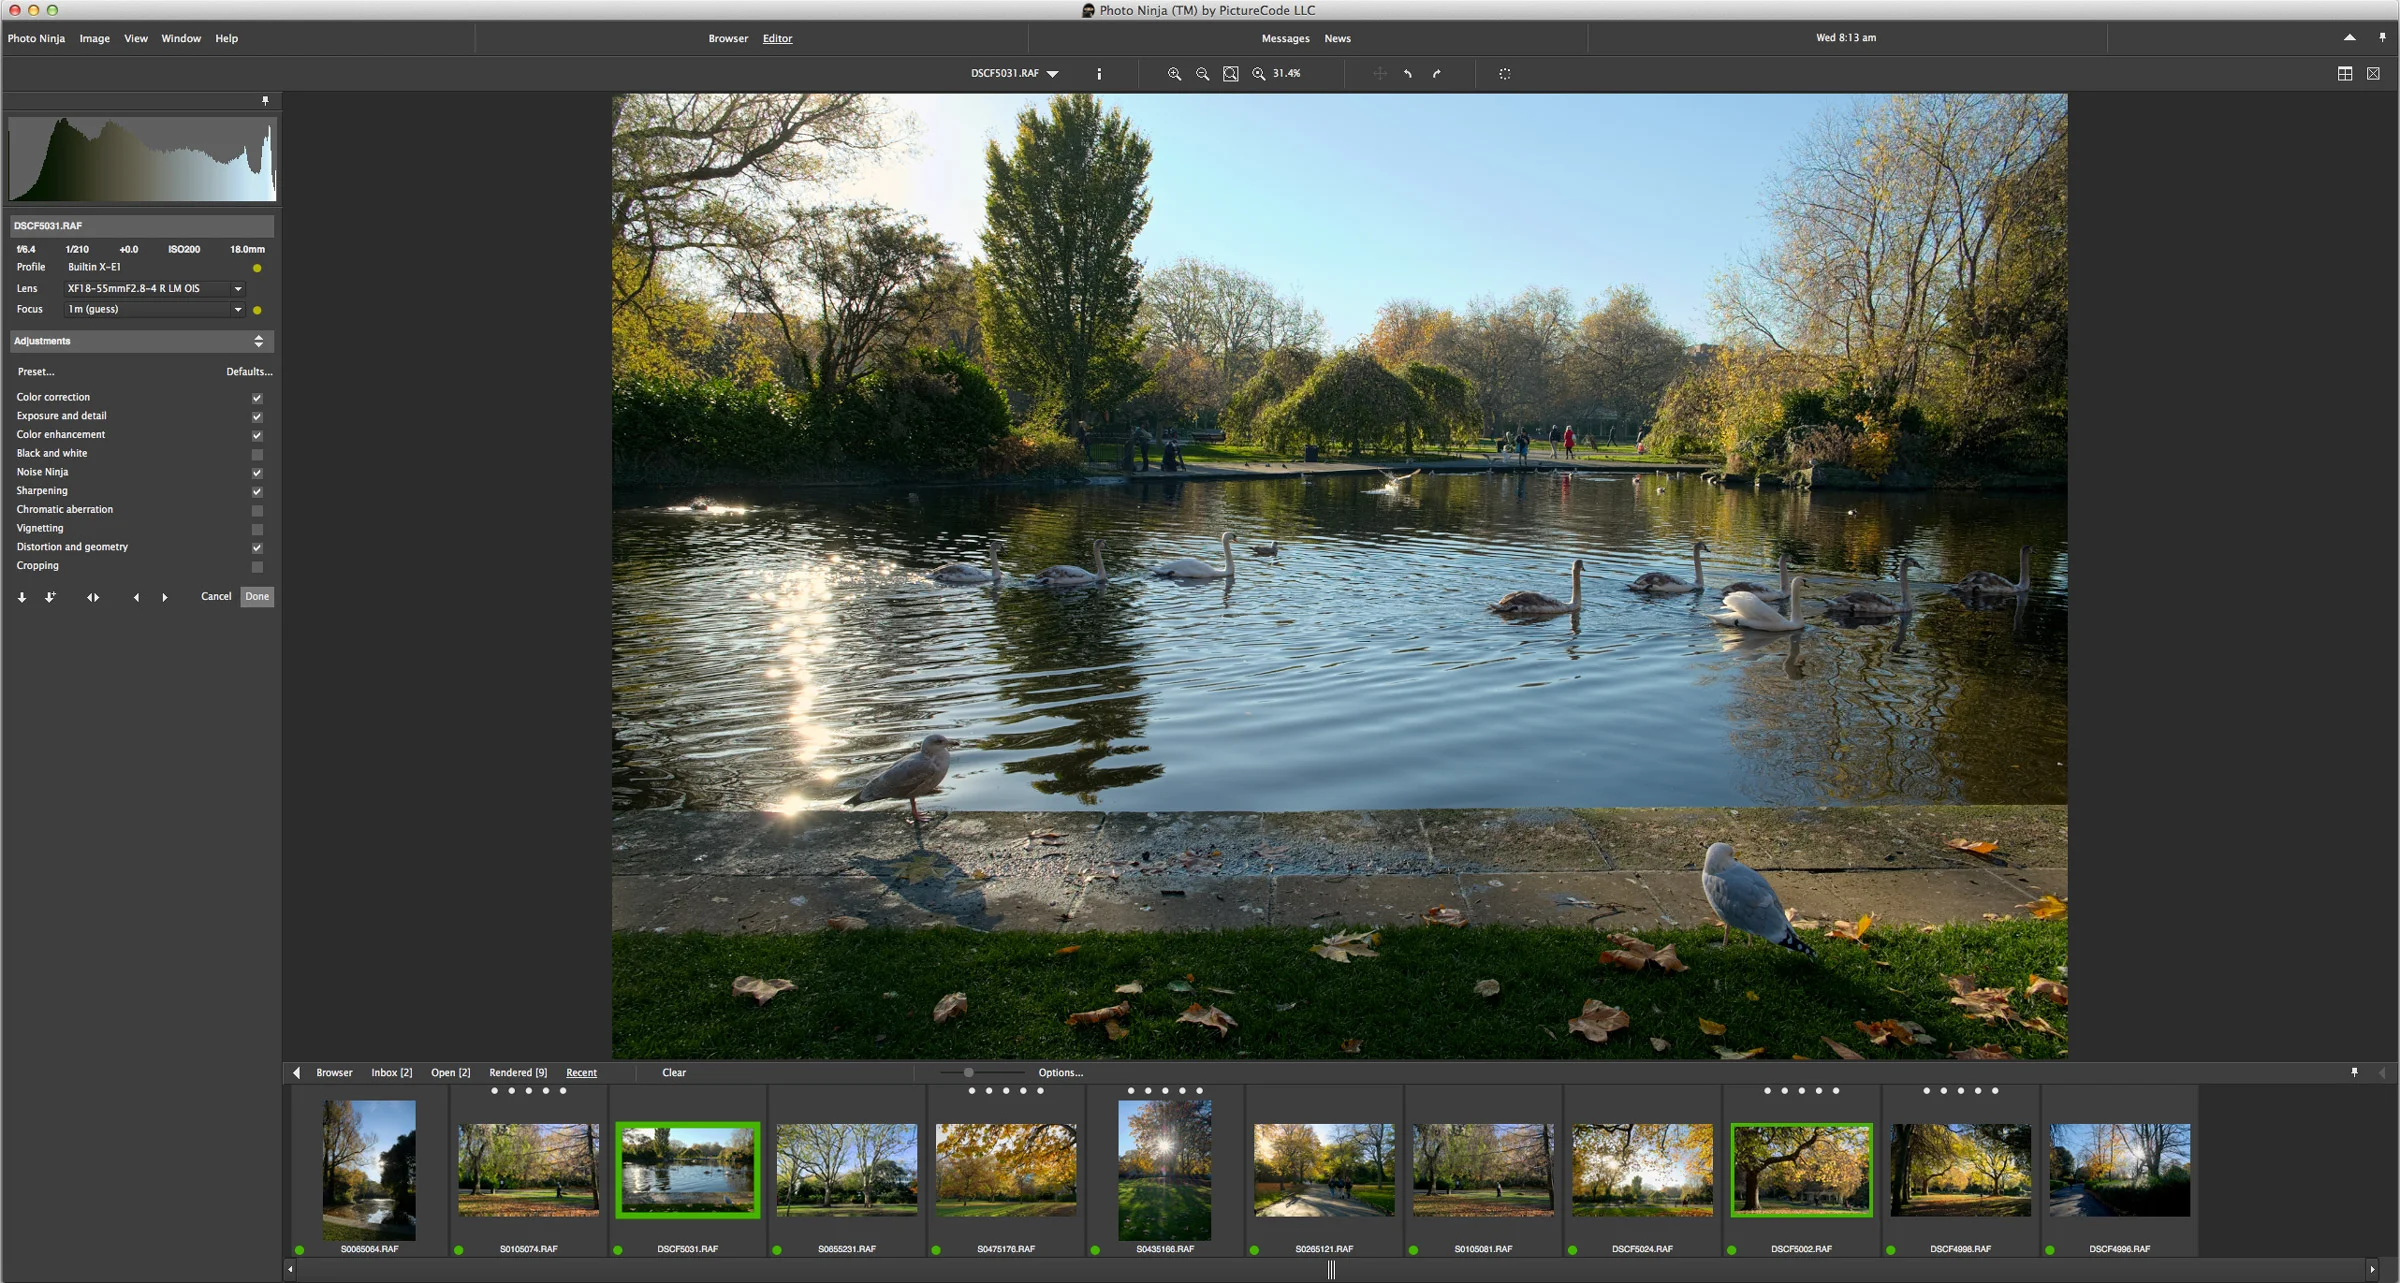Open the Image menu
2400x1283 pixels.
pos(94,39)
